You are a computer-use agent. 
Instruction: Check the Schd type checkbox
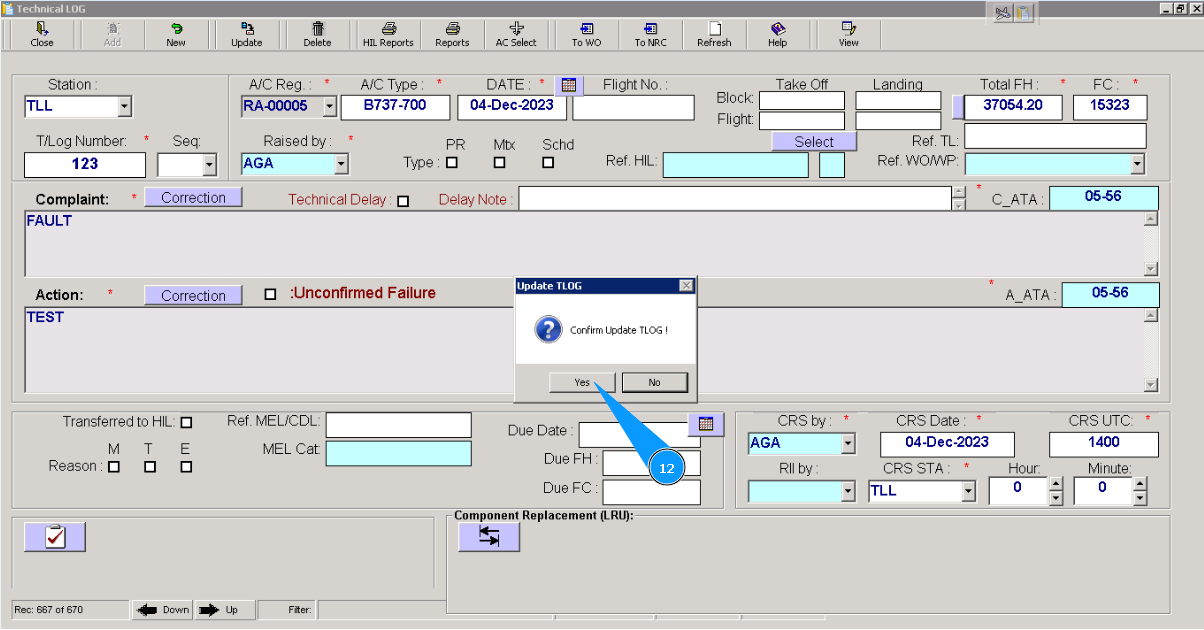coord(549,162)
